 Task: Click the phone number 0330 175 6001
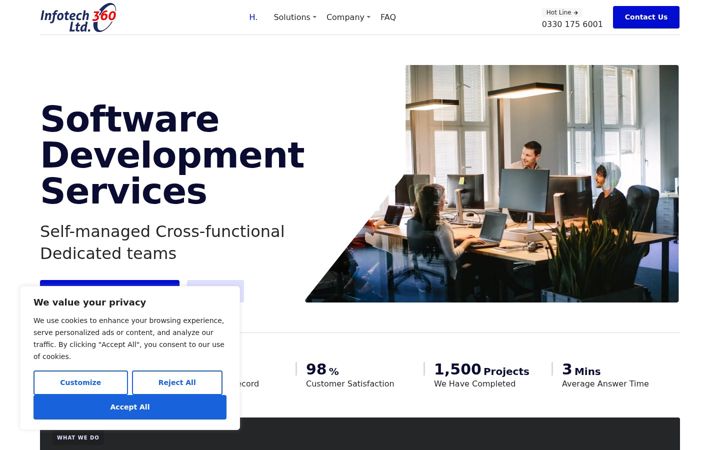[572, 24]
